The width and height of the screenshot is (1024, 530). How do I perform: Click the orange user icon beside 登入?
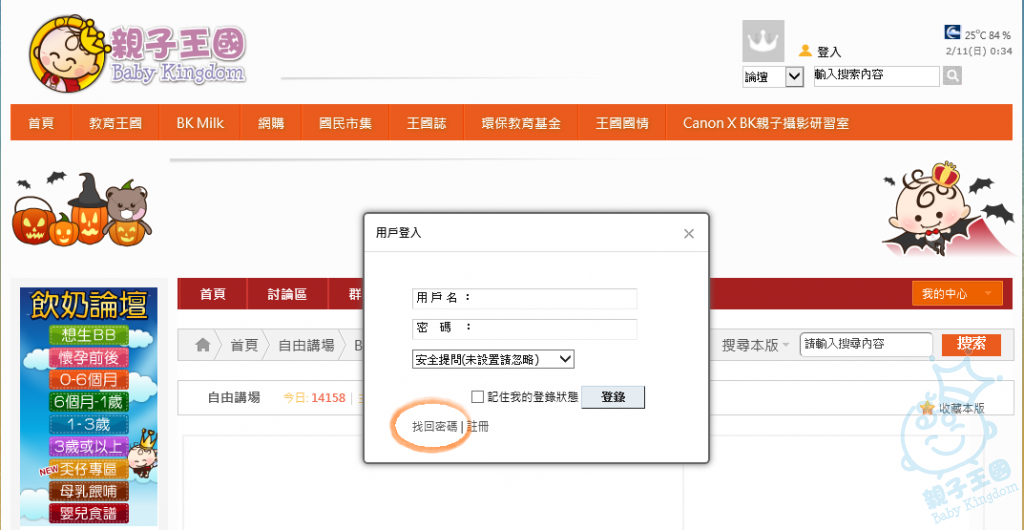click(x=804, y=51)
